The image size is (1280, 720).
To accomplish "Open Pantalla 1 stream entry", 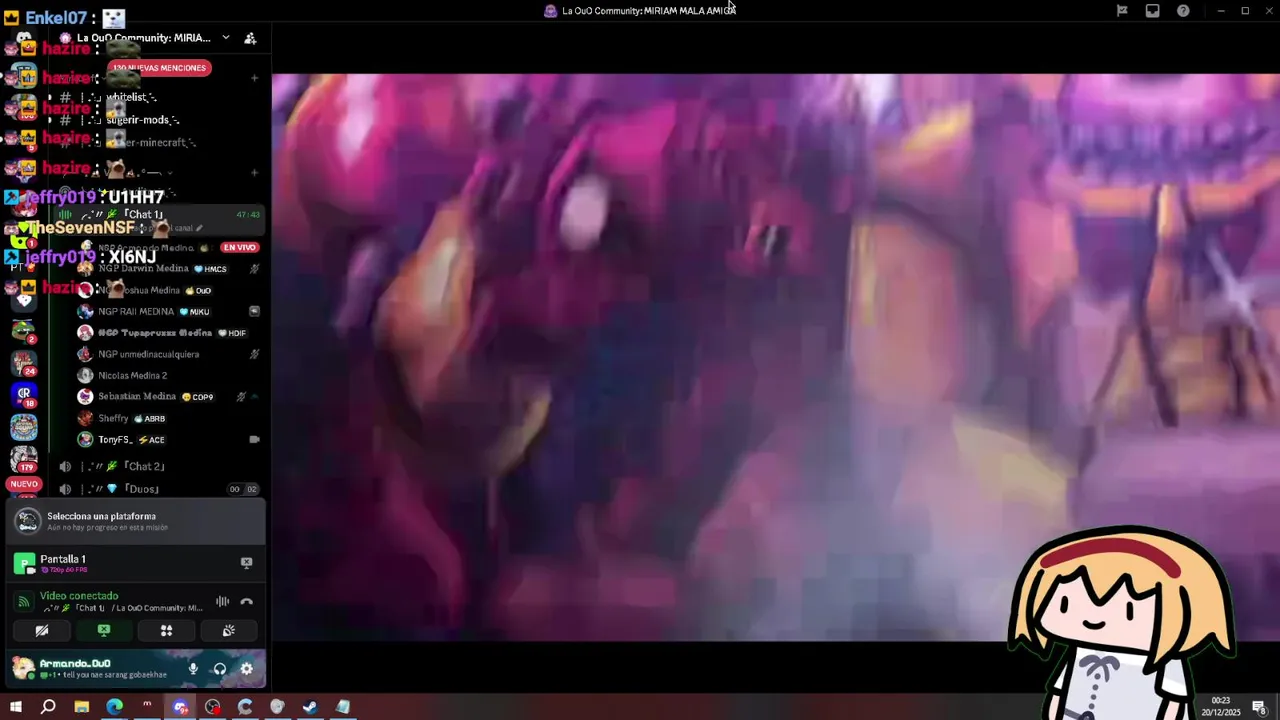I will click(x=135, y=564).
